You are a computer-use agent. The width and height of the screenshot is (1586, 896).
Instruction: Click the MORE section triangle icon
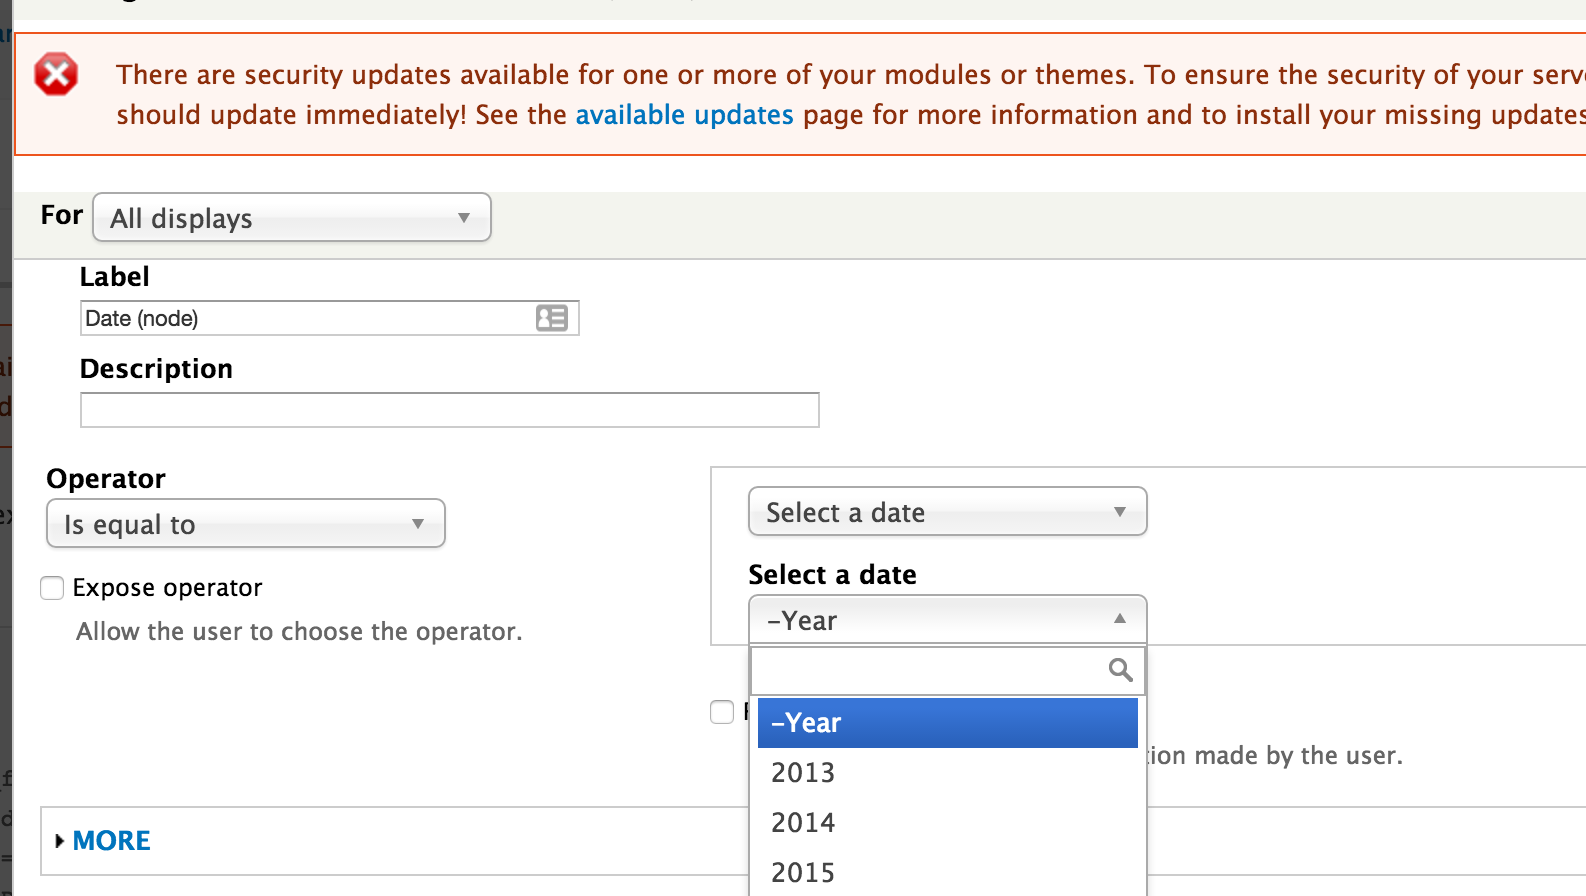point(60,841)
